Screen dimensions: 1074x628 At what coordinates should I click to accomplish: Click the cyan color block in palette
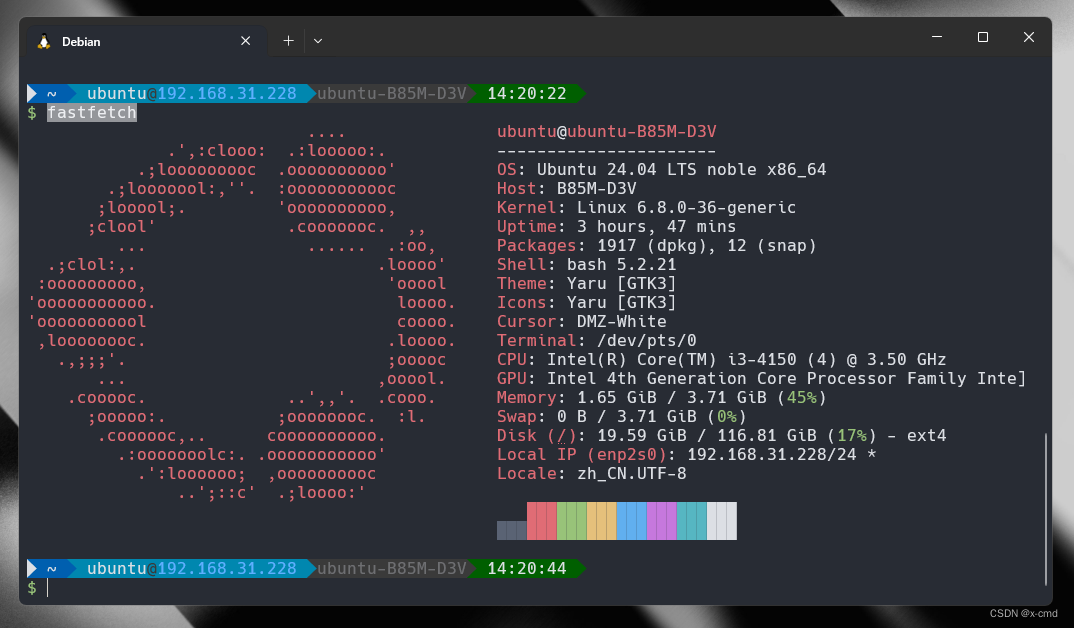click(x=692, y=521)
